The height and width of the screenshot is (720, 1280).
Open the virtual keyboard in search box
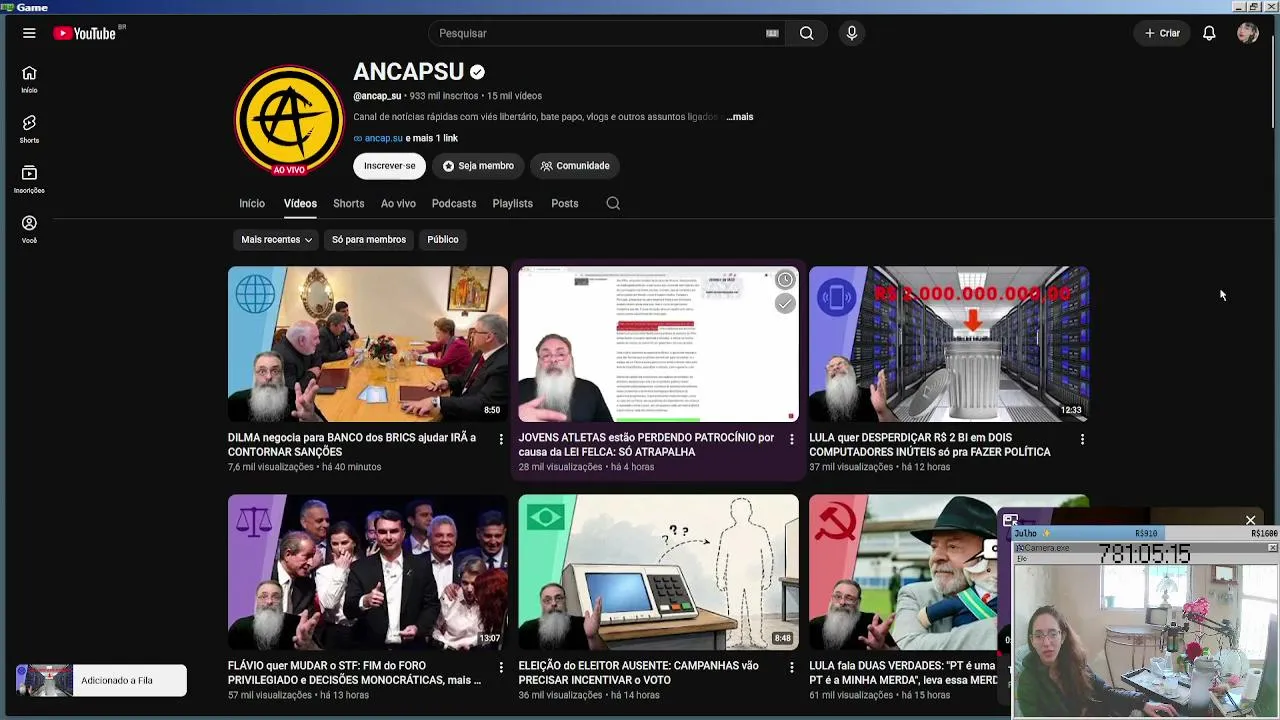point(772,33)
